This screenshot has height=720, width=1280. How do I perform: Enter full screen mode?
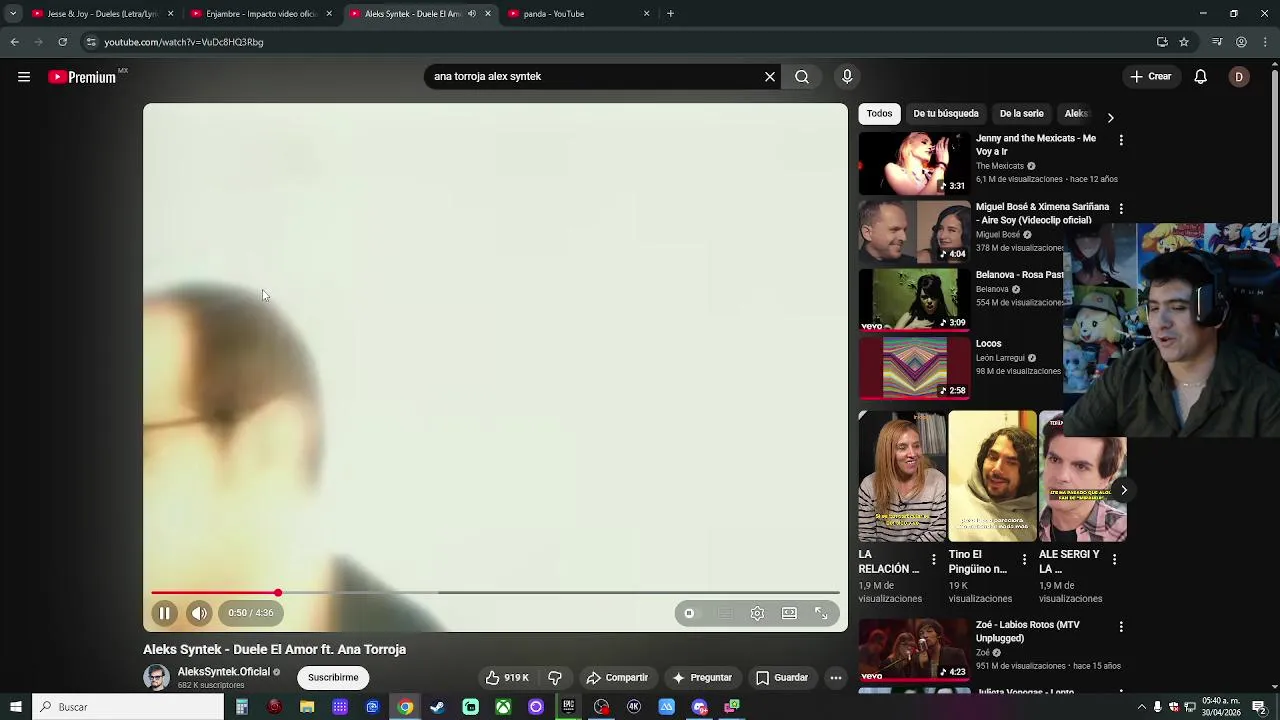[x=821, y=613]
